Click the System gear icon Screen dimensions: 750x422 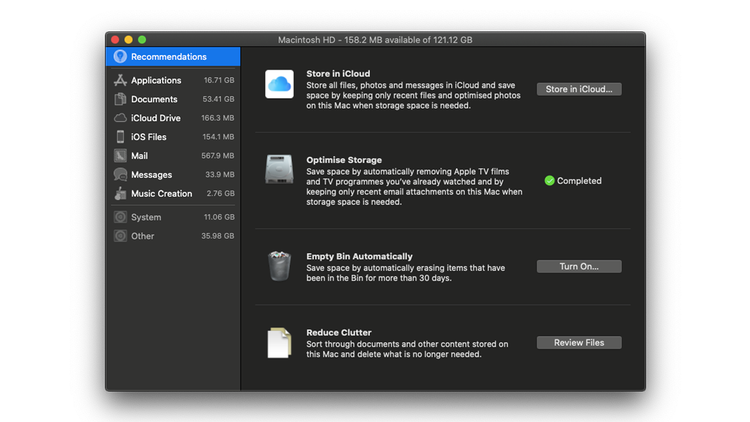[120, 217]
